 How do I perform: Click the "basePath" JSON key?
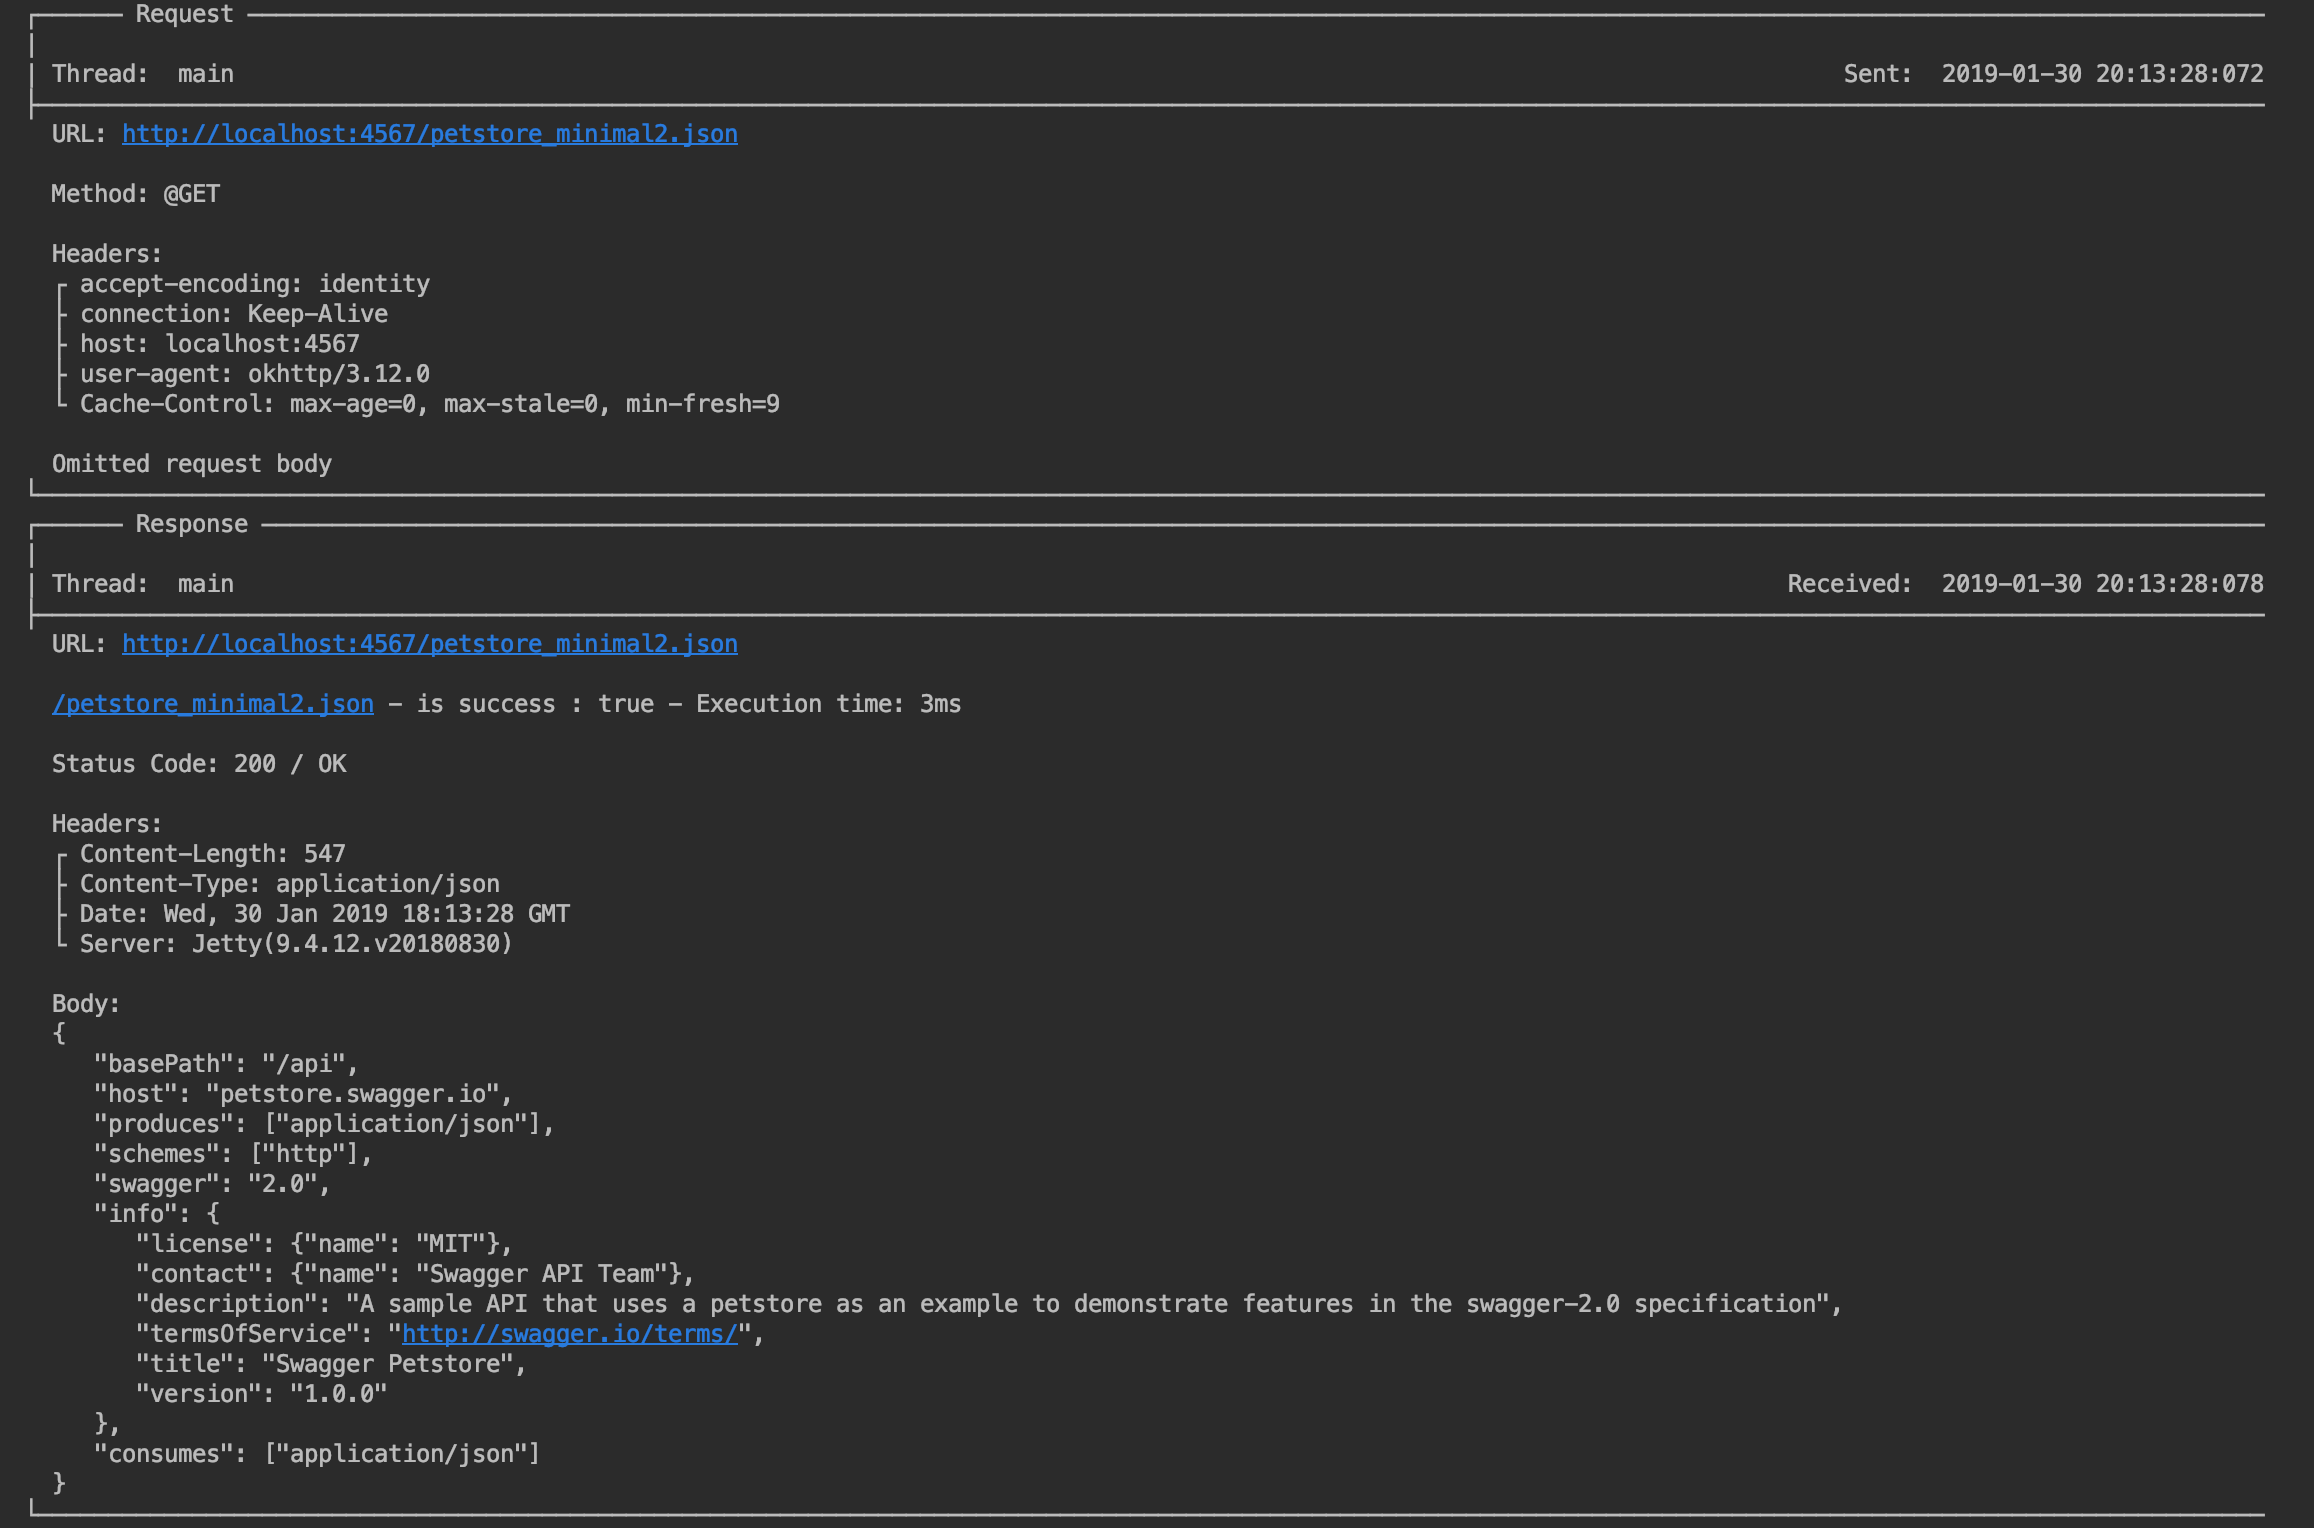(x=163, y=1064)
